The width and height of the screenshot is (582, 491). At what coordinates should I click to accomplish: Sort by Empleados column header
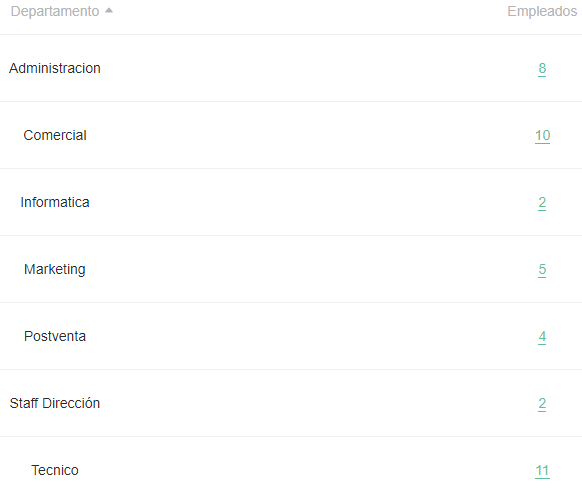pos(542,11)
